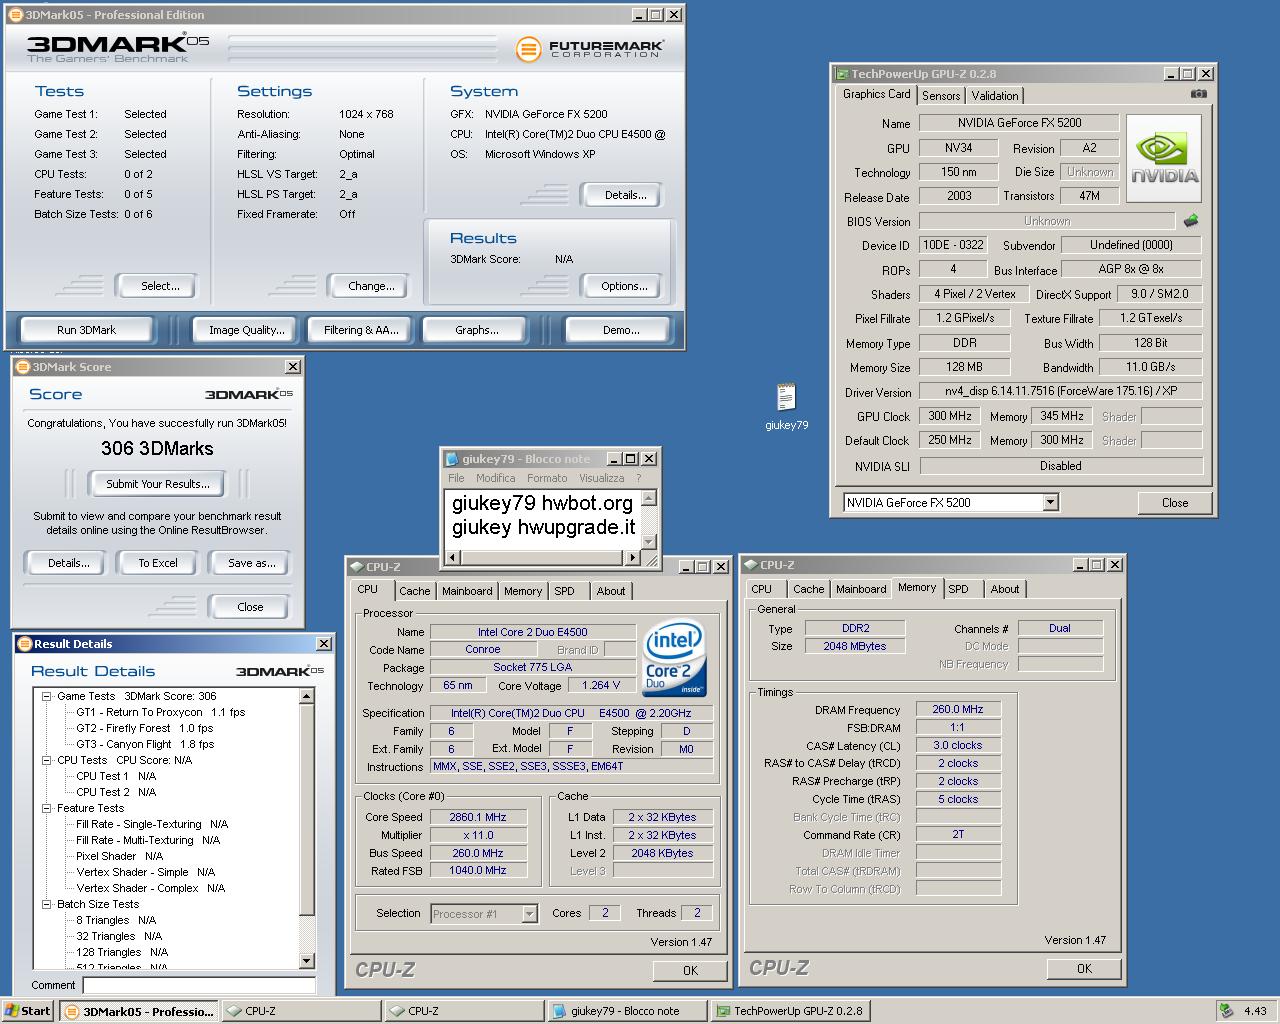
Task: Open the Modifica menu in Notepad
Action: tap(496, 478)
